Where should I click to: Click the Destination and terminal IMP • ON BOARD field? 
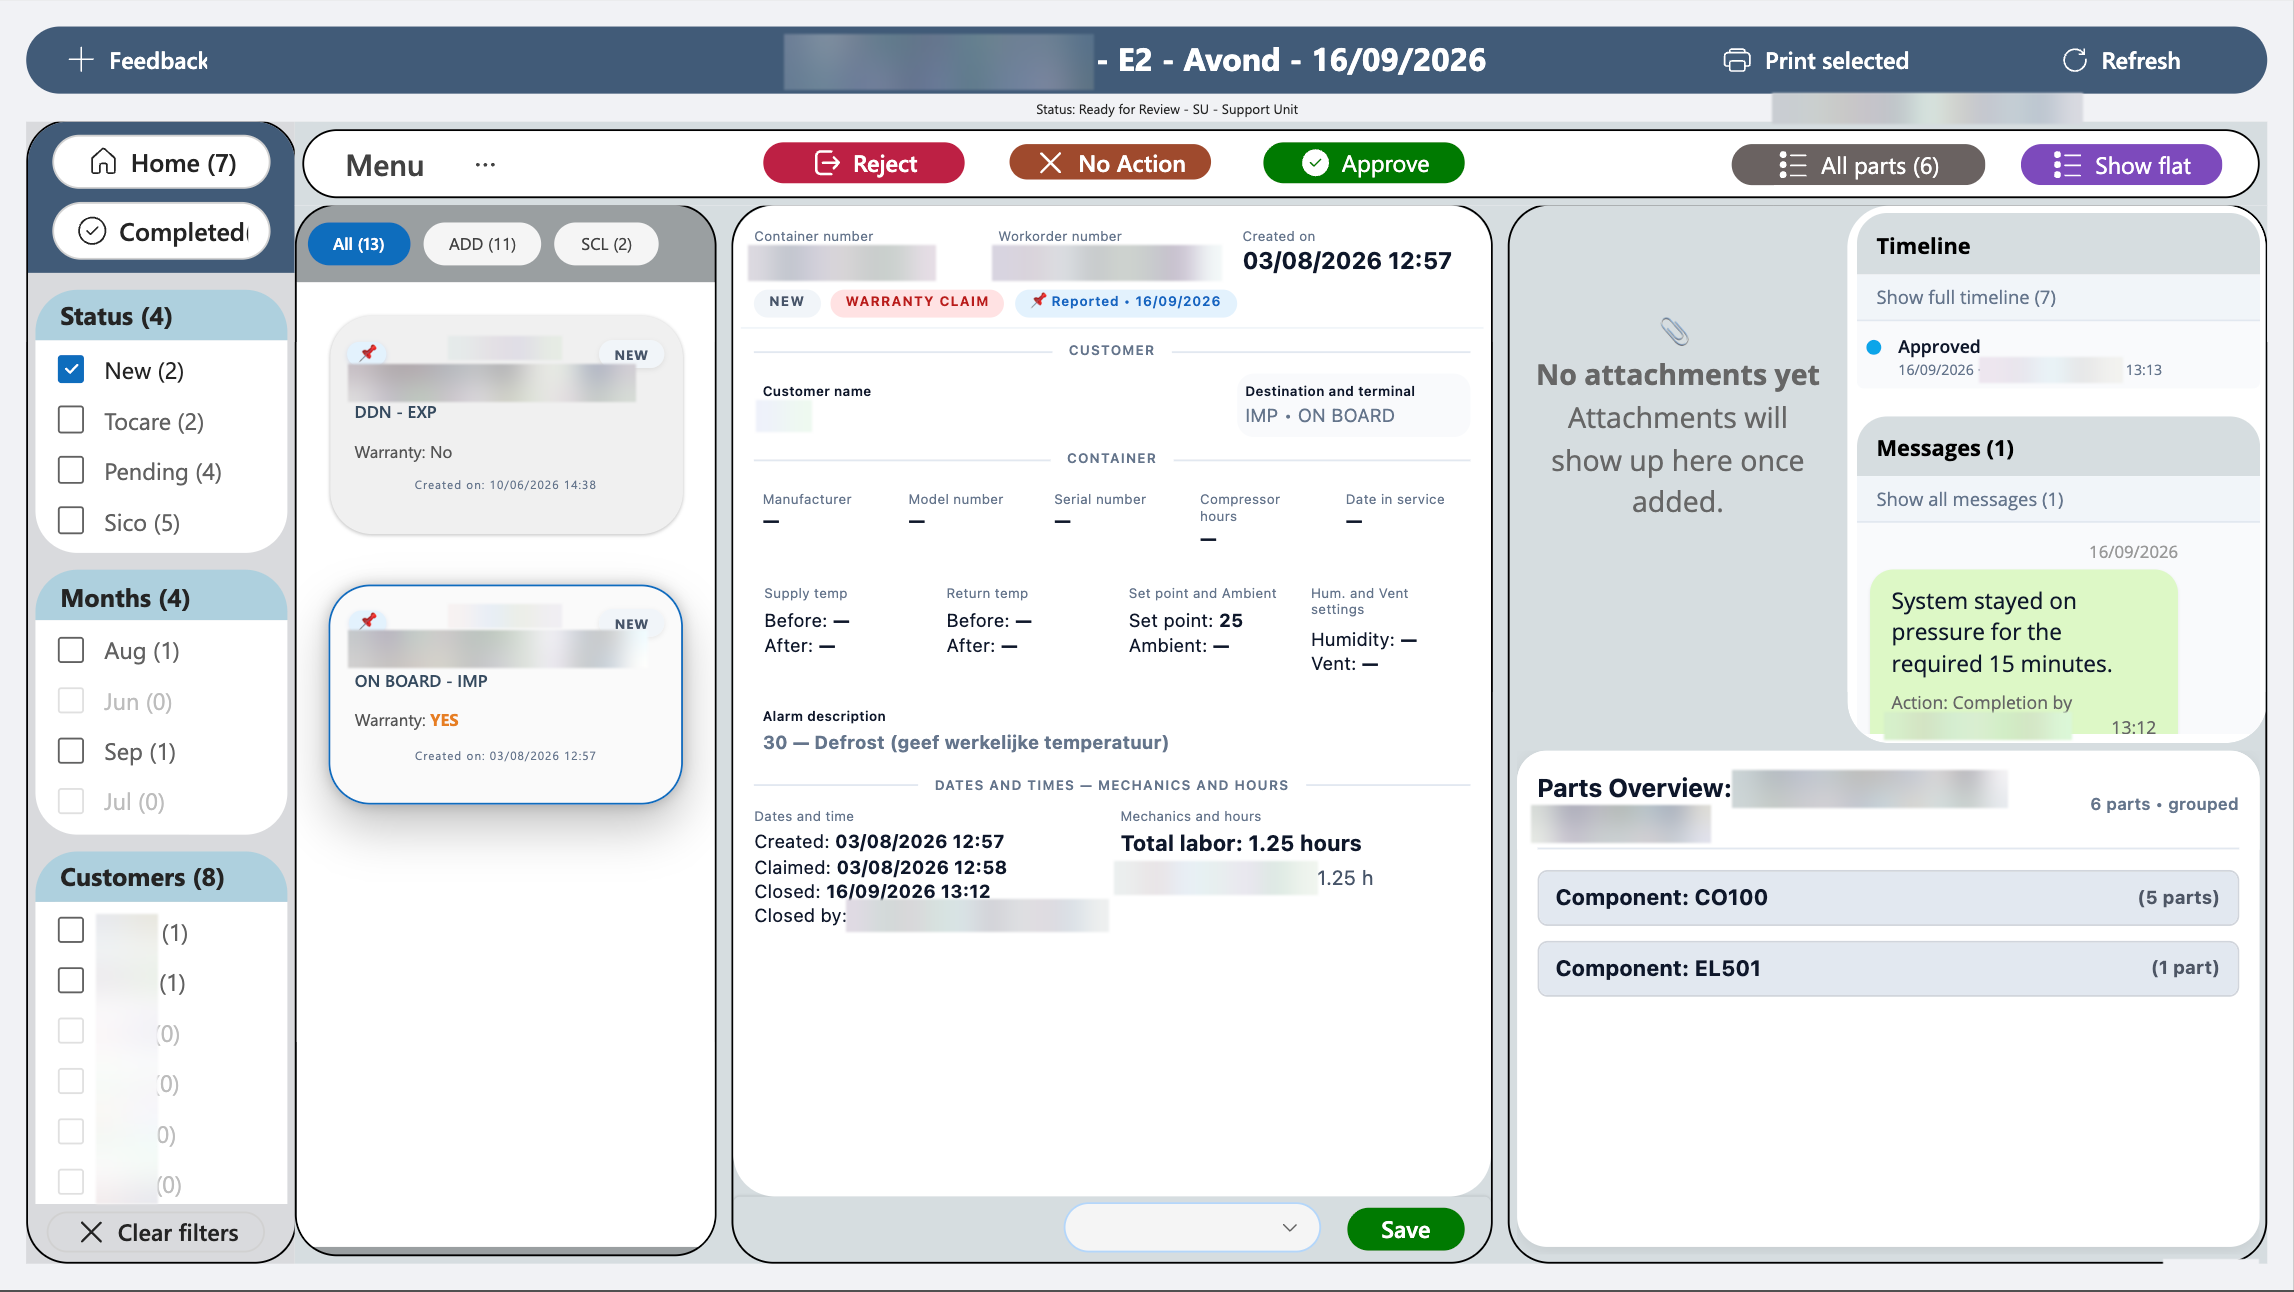1353,405
